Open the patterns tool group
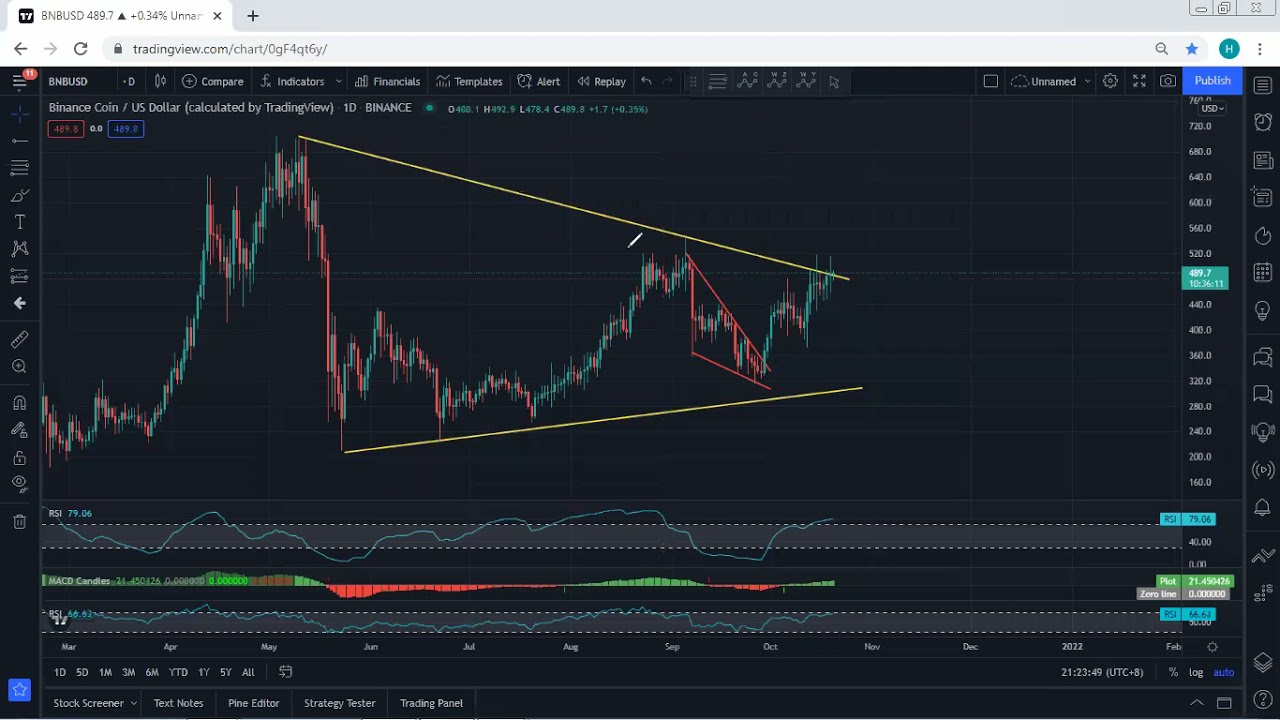1280x720 pixels. (x=19, y=248)
